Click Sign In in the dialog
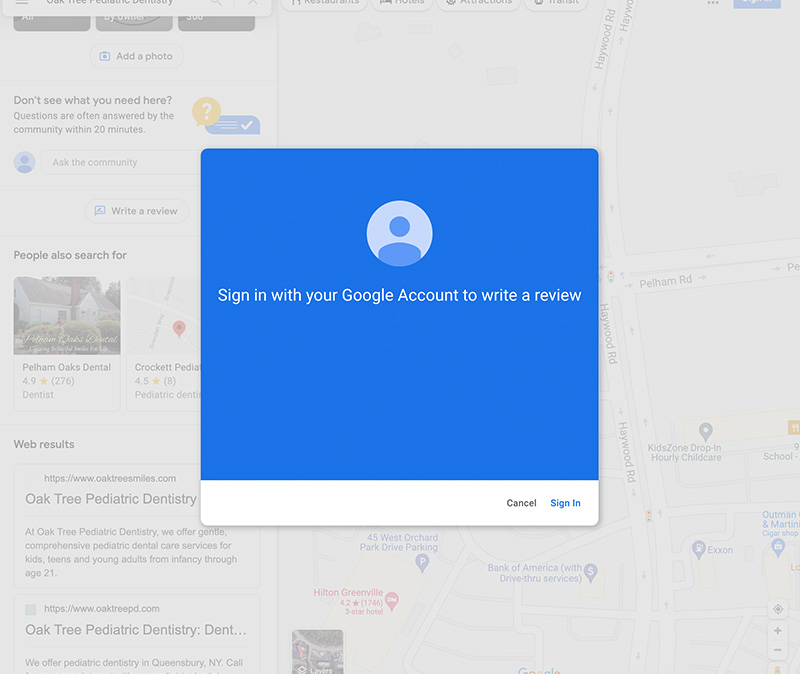Screen dimensions: 800x674 pos(565,503)
